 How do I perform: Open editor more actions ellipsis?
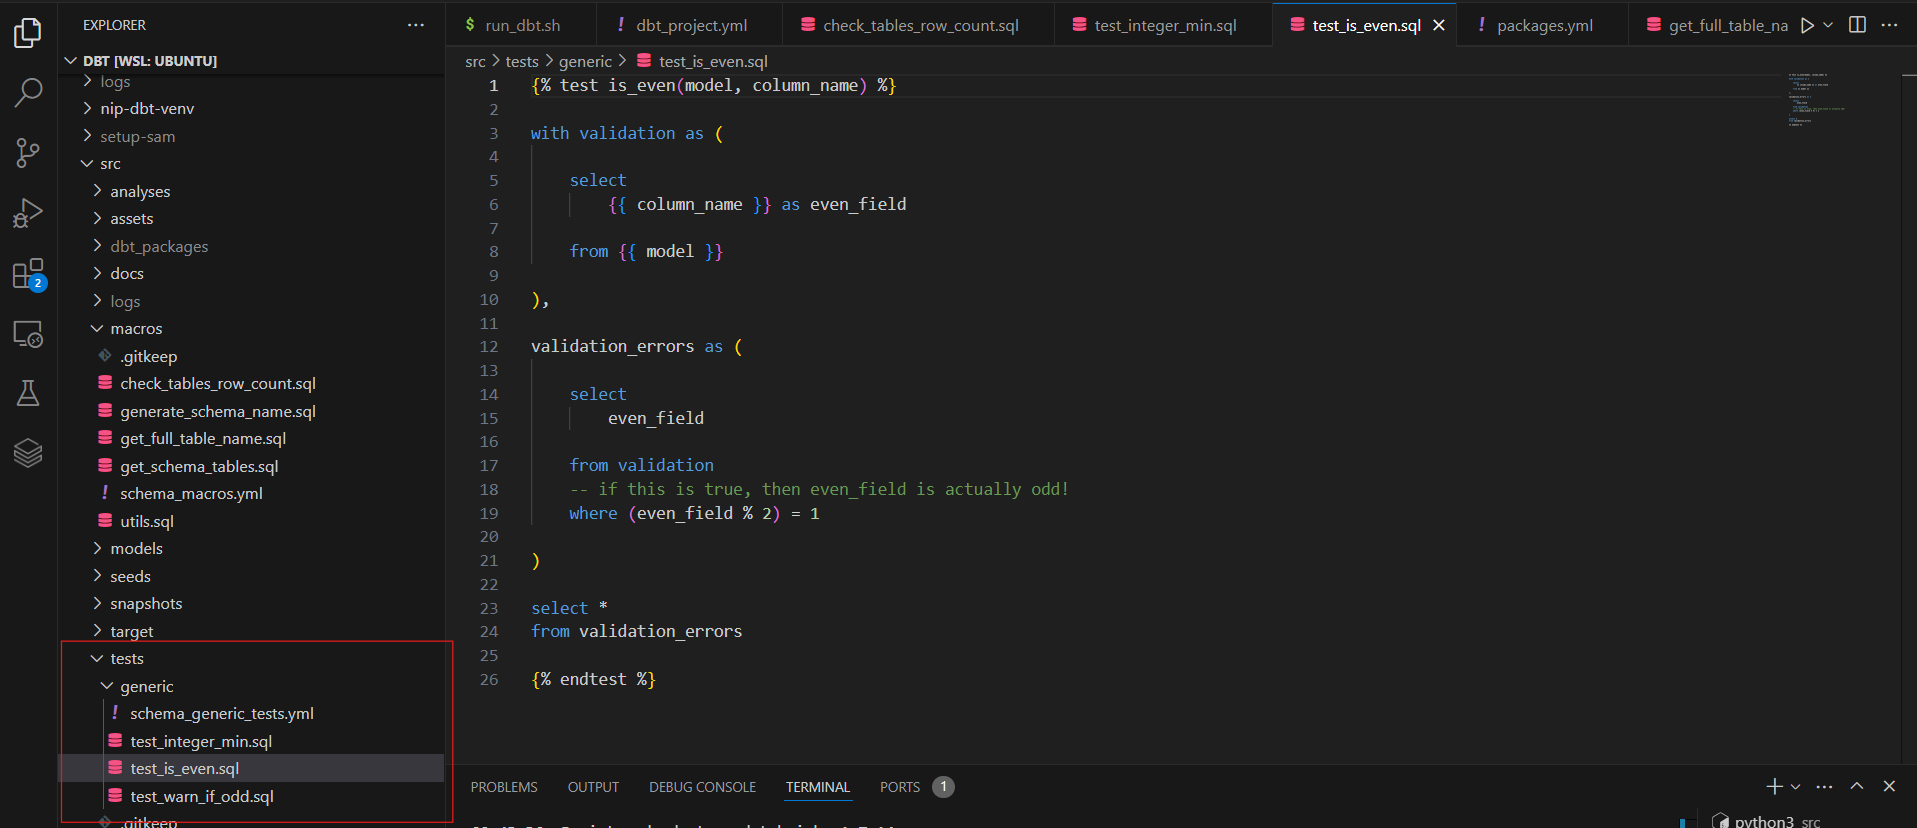(1889, 25)
